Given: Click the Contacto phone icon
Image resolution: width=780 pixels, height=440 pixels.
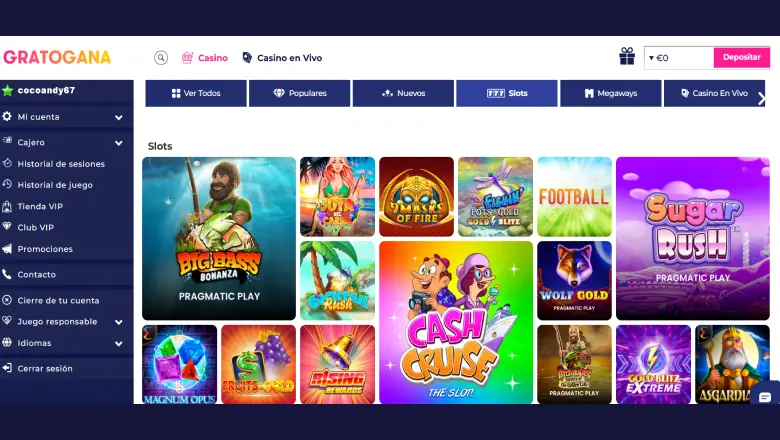Looking at the screenshot, I should 7,274.
